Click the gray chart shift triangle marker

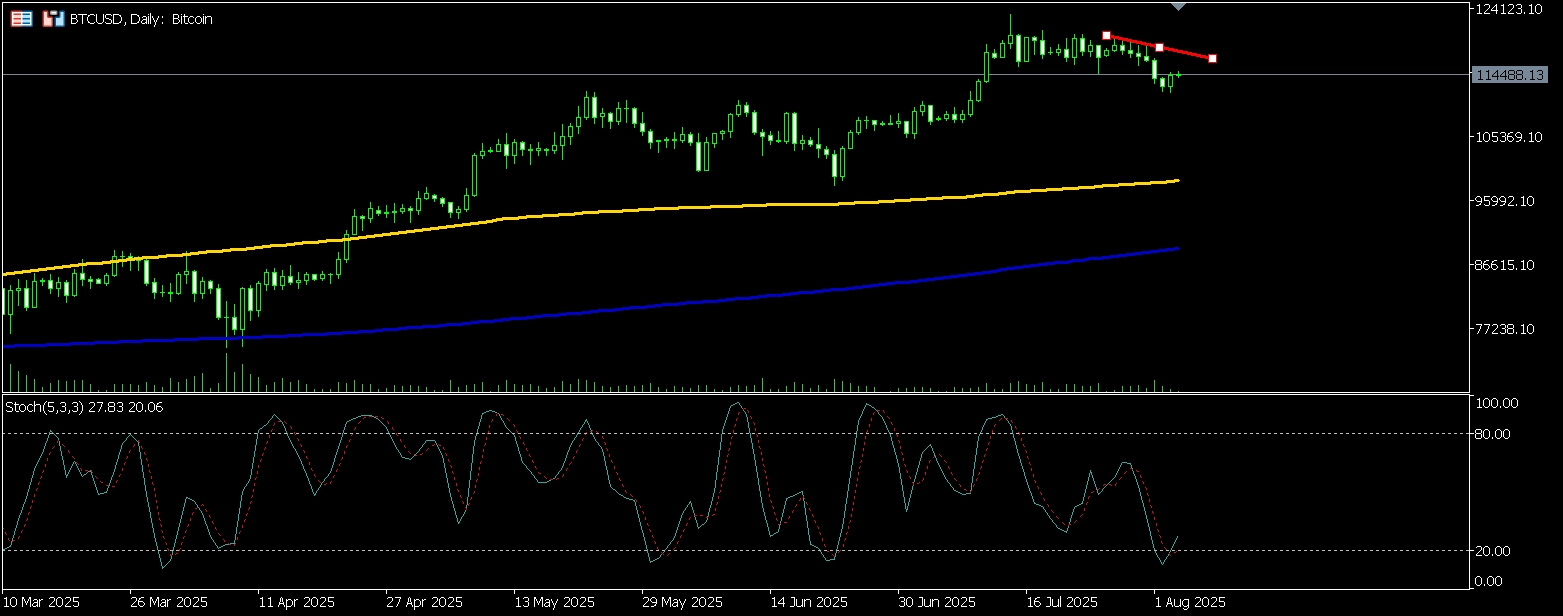pos(1179,7)
